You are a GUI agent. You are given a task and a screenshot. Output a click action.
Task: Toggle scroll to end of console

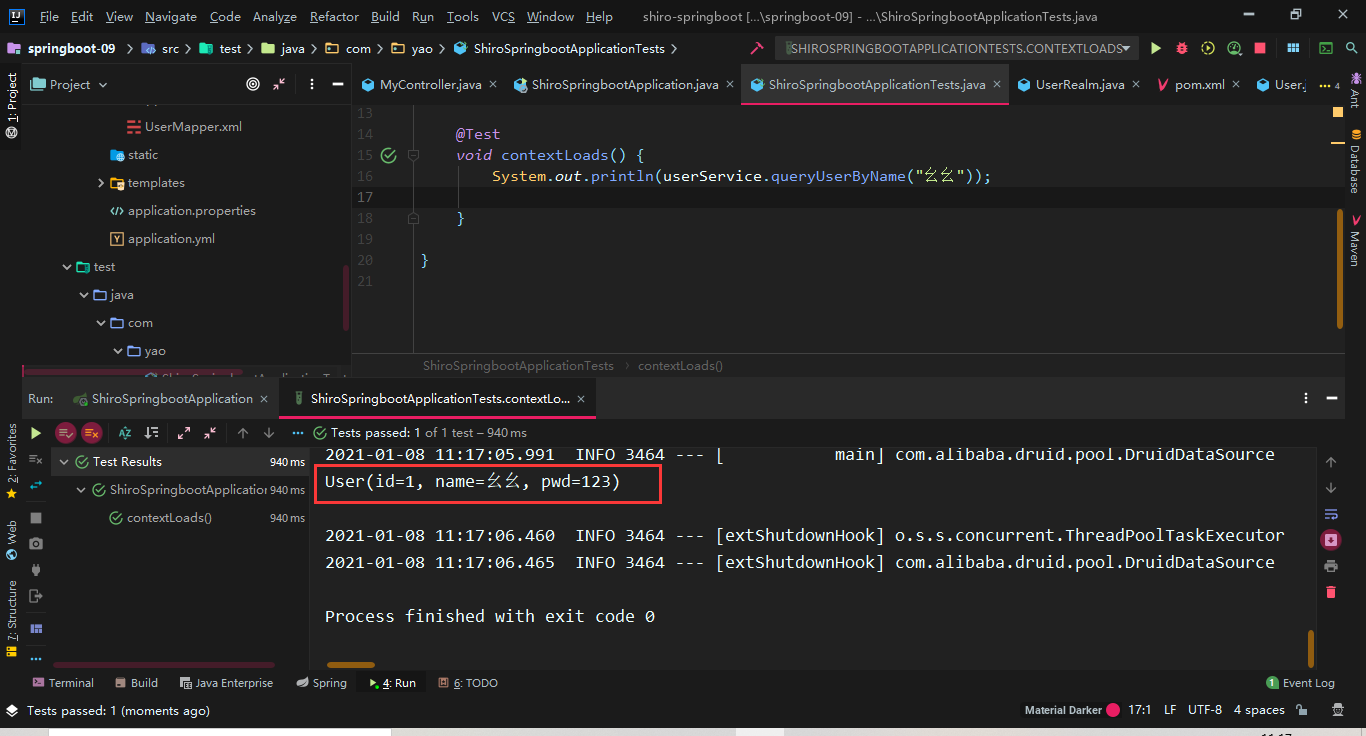click(x=1330, y=540)
